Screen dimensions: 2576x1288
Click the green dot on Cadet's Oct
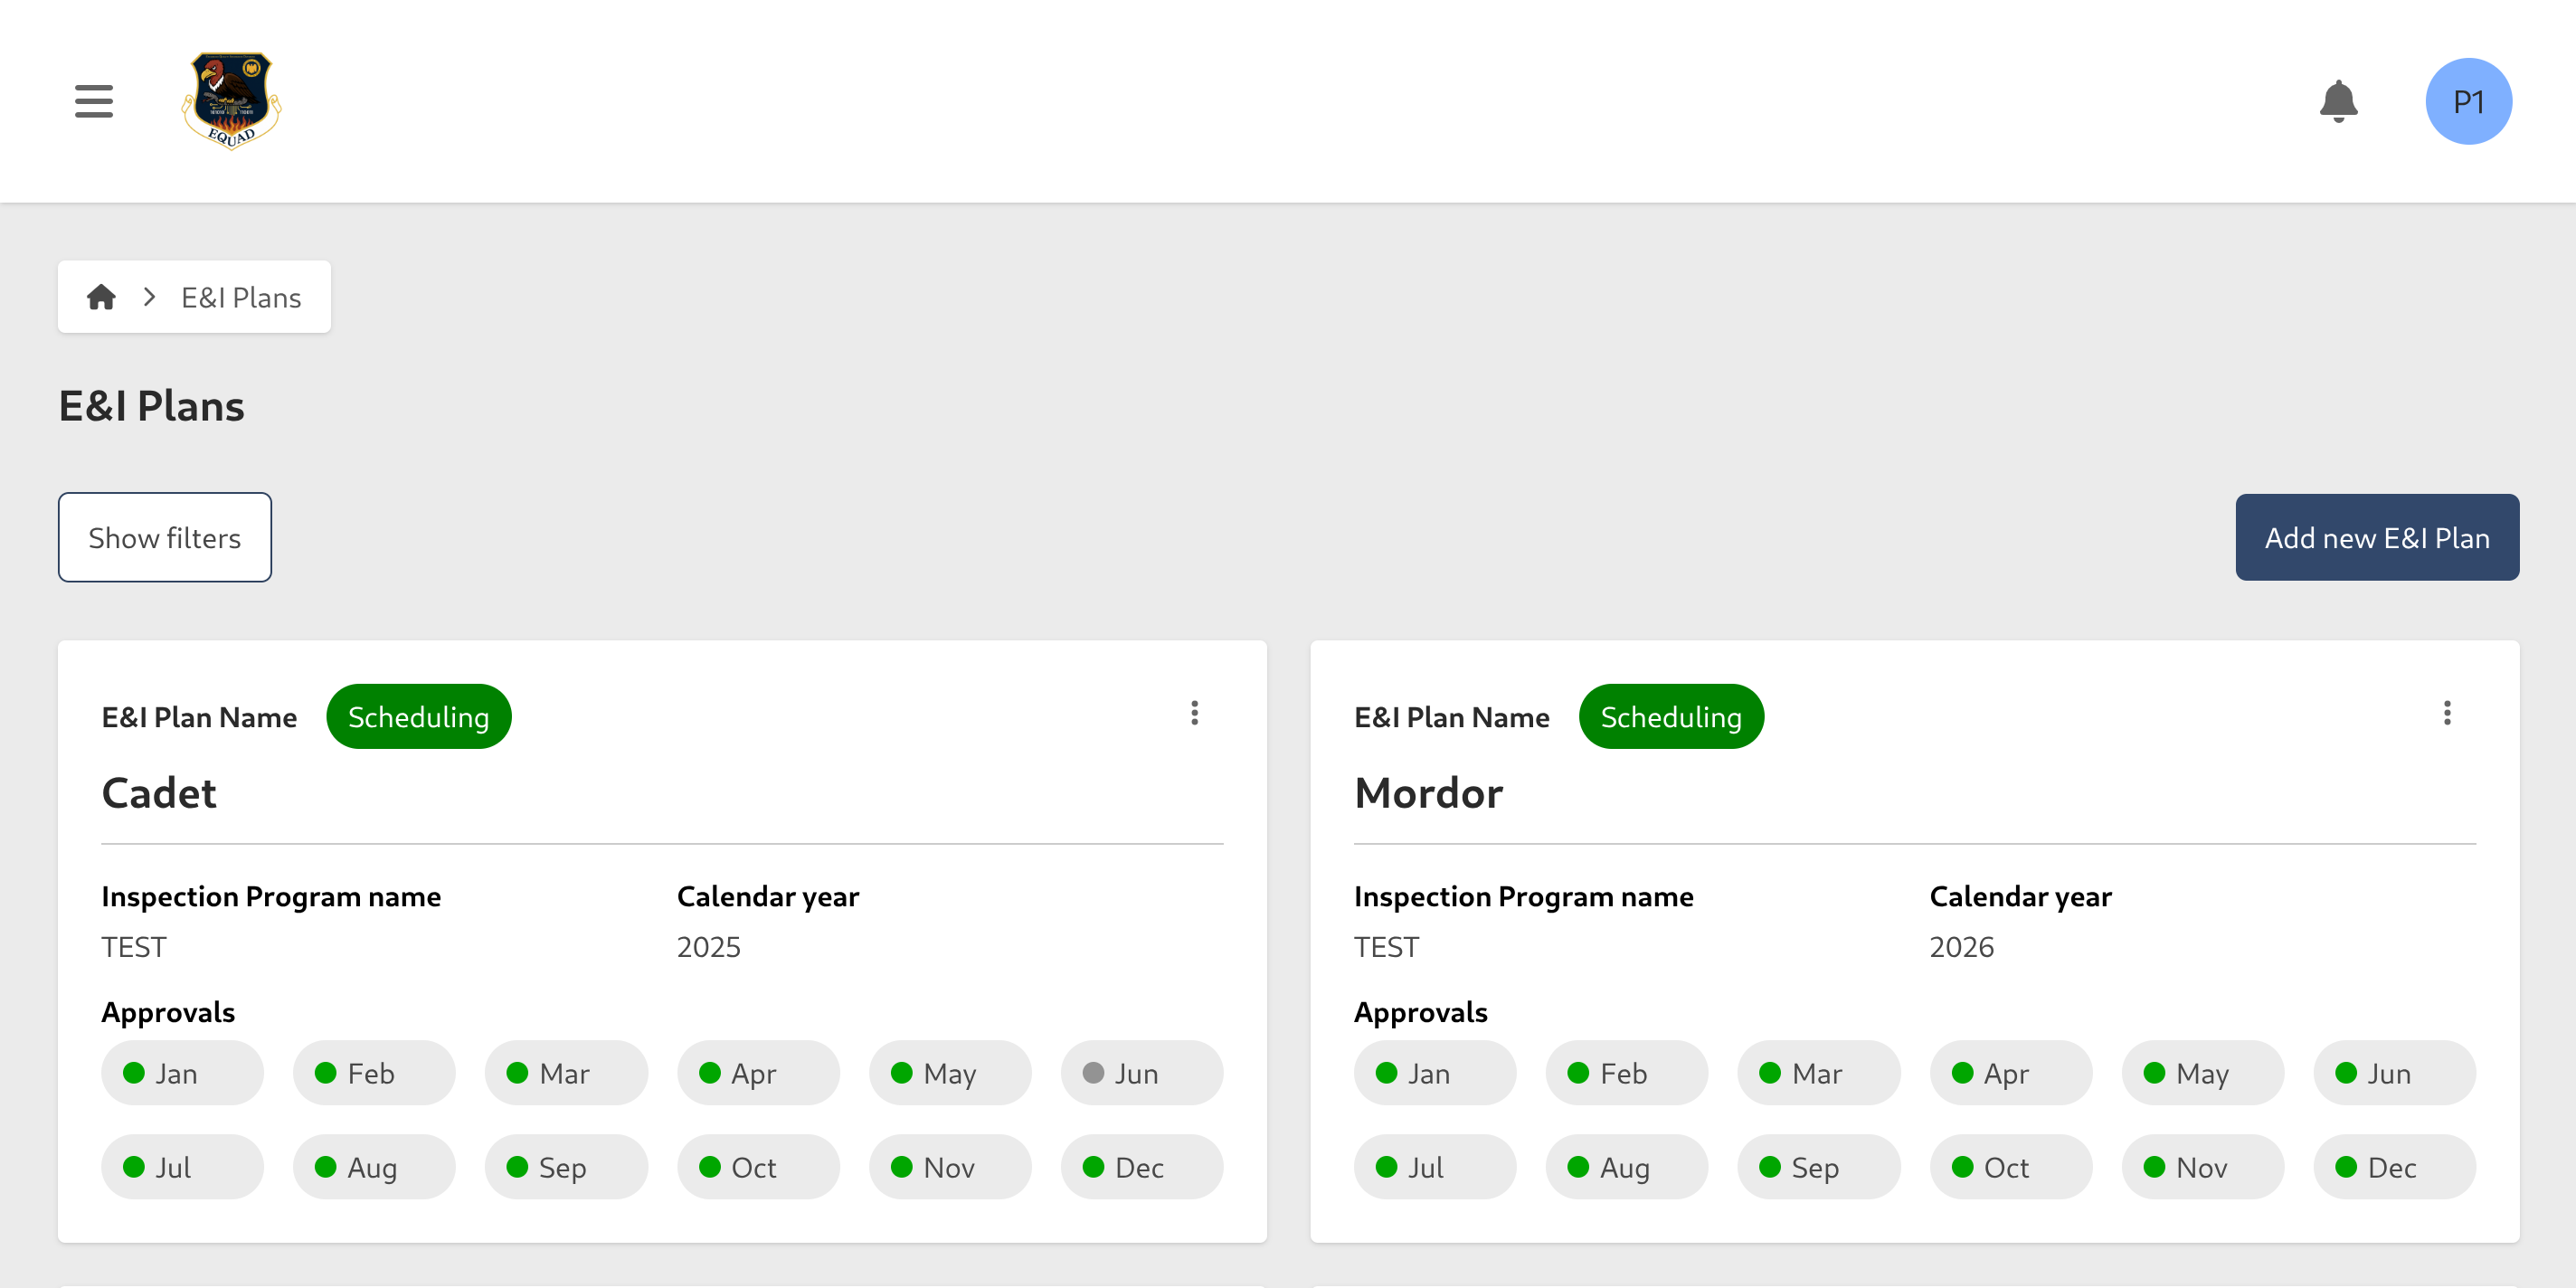710,1167
